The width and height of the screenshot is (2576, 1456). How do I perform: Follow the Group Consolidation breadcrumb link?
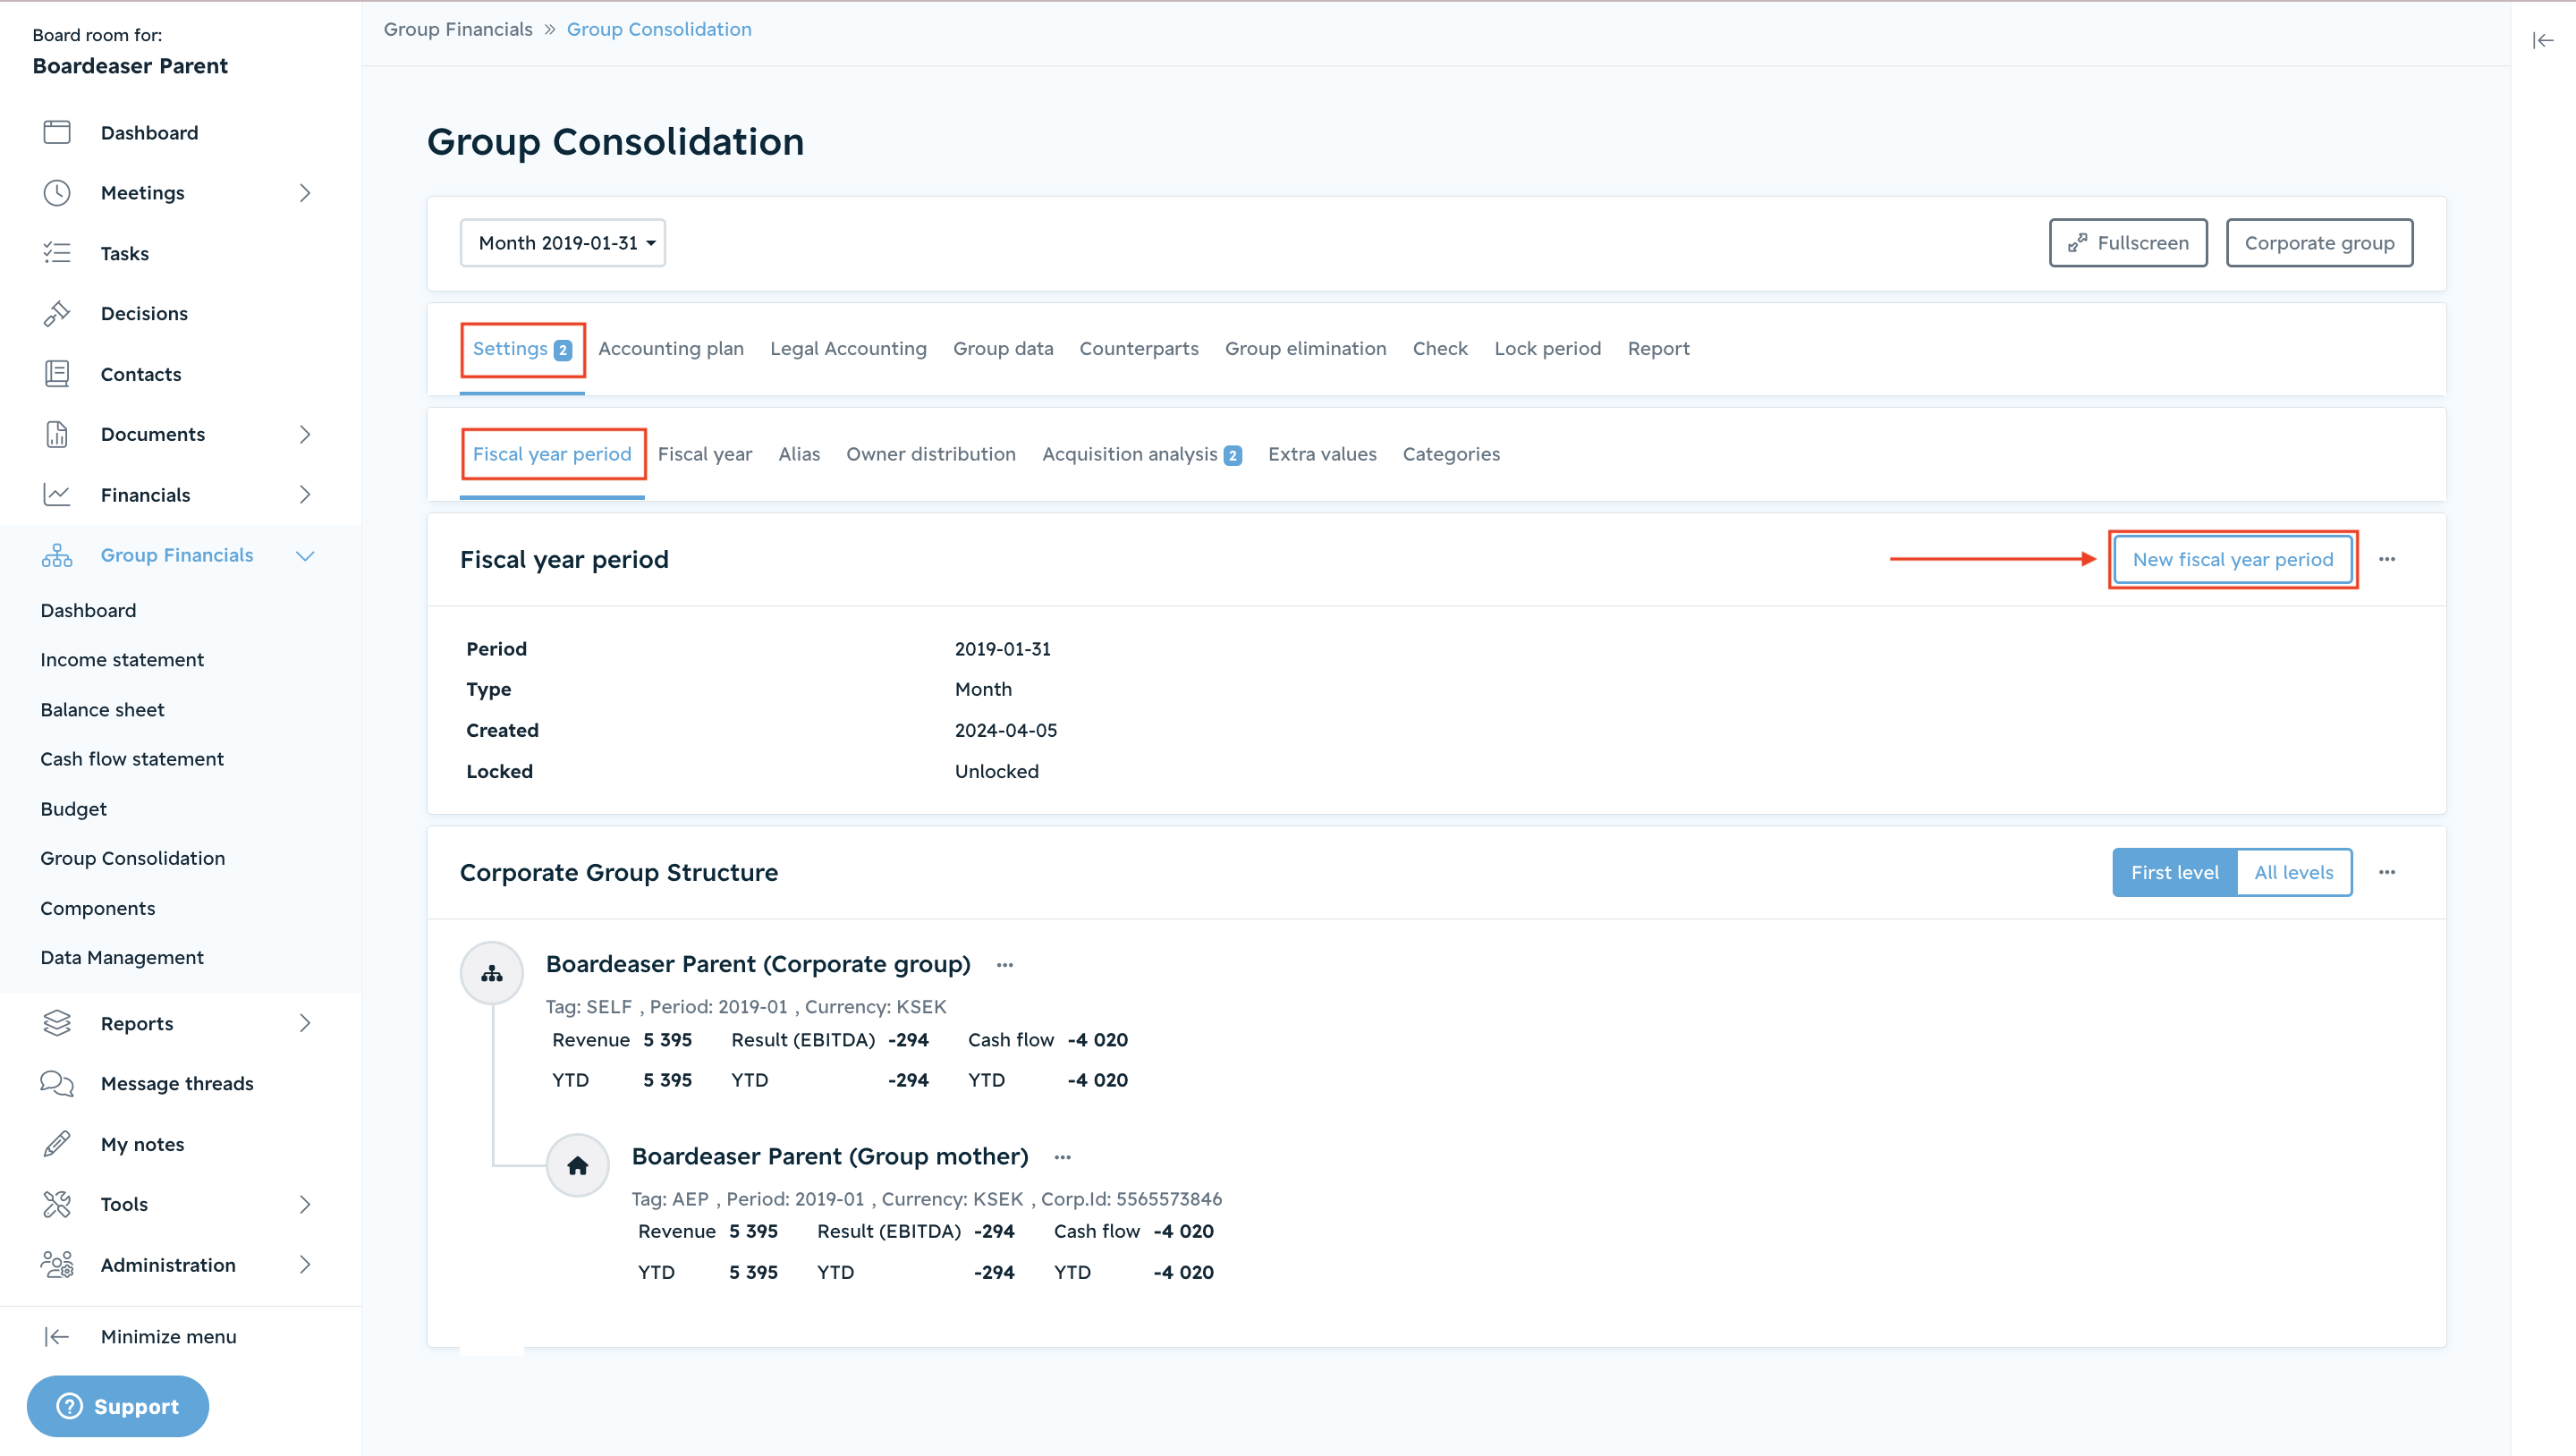coord(659,29)
